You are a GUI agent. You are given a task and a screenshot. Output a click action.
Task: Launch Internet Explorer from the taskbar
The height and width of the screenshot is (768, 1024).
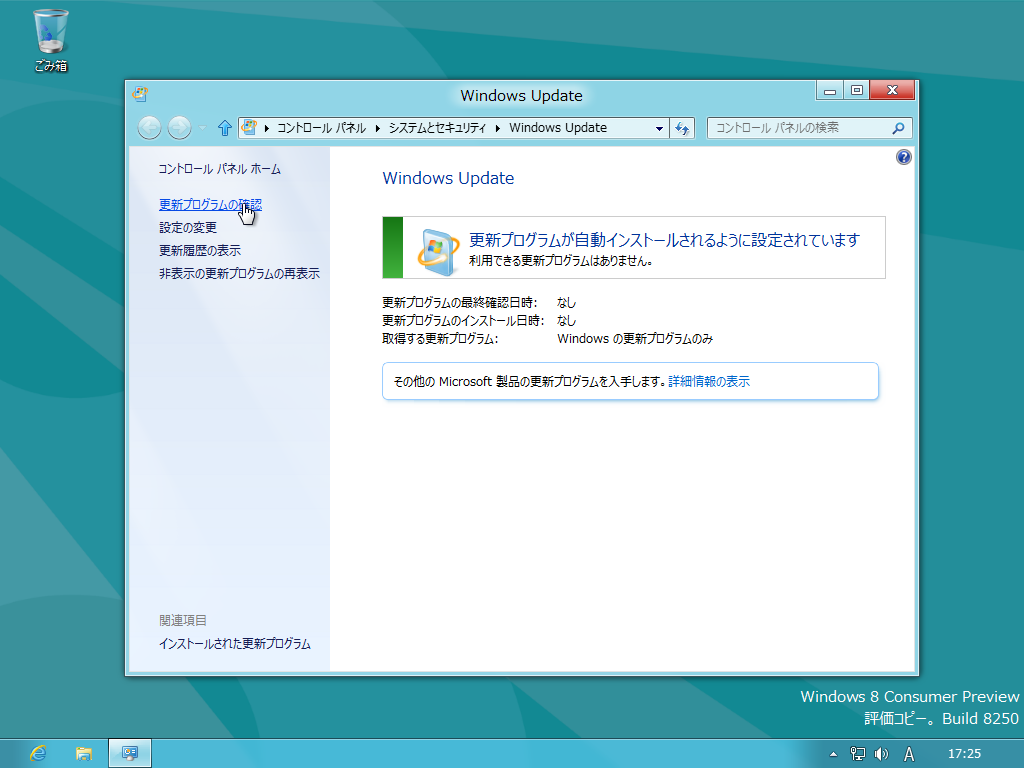(39, 754)
